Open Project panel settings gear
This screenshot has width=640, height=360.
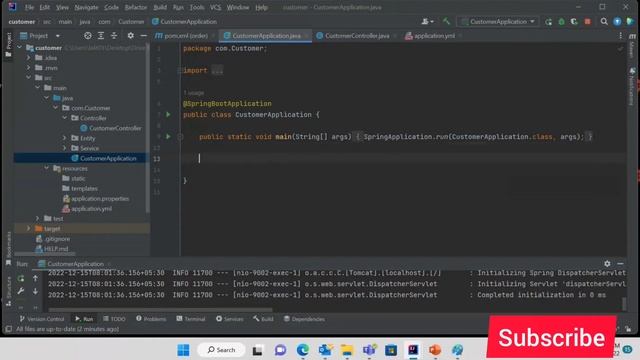pyautogui.click(x=131, y=36)
